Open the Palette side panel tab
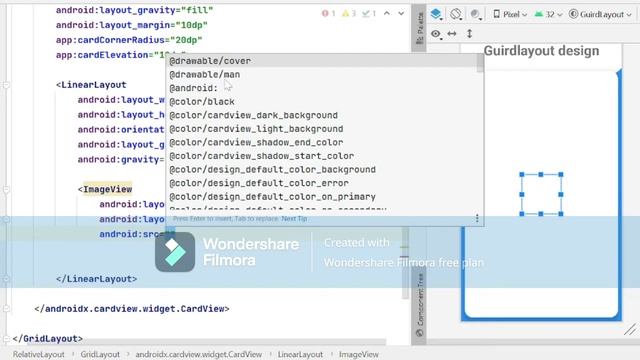This screenshot has width=640, height=360. 419,28
